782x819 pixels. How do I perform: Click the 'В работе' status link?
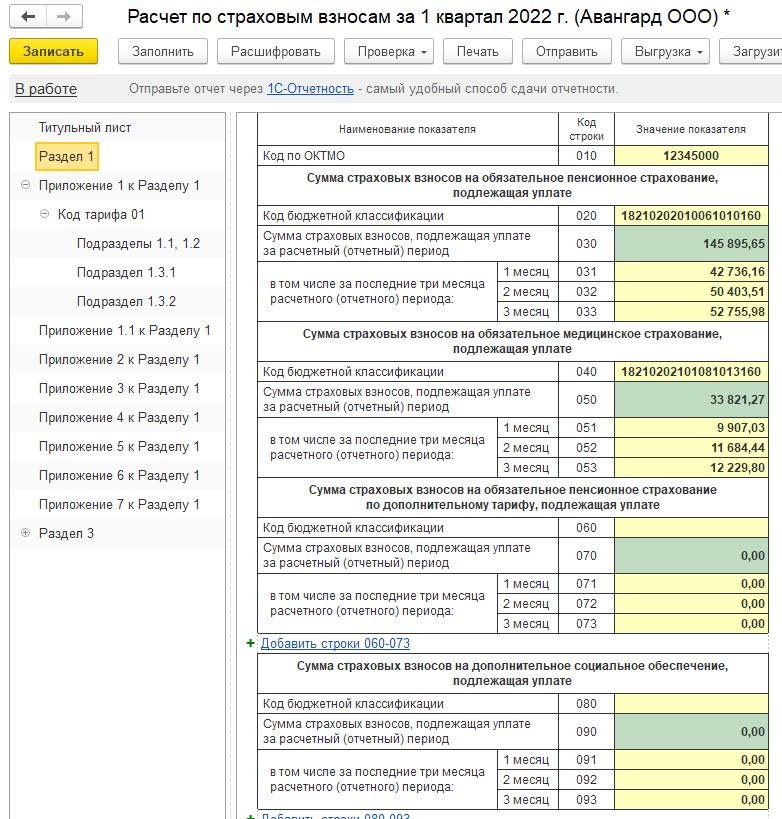[46, 89]
